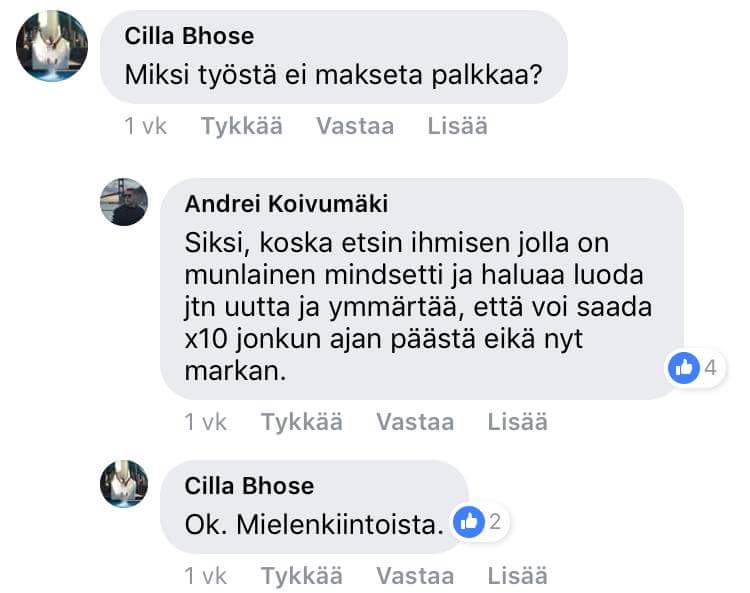Click Cilla Bhose's top comment avatar

[x=53, y=47]
